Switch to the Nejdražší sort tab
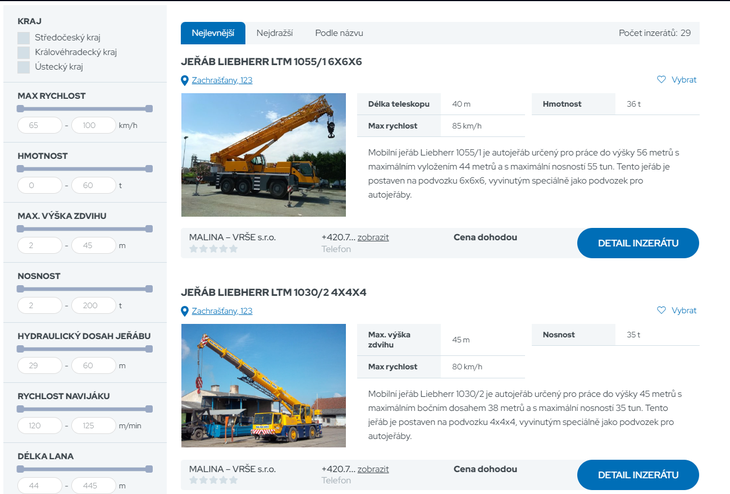 click(274, 33)
